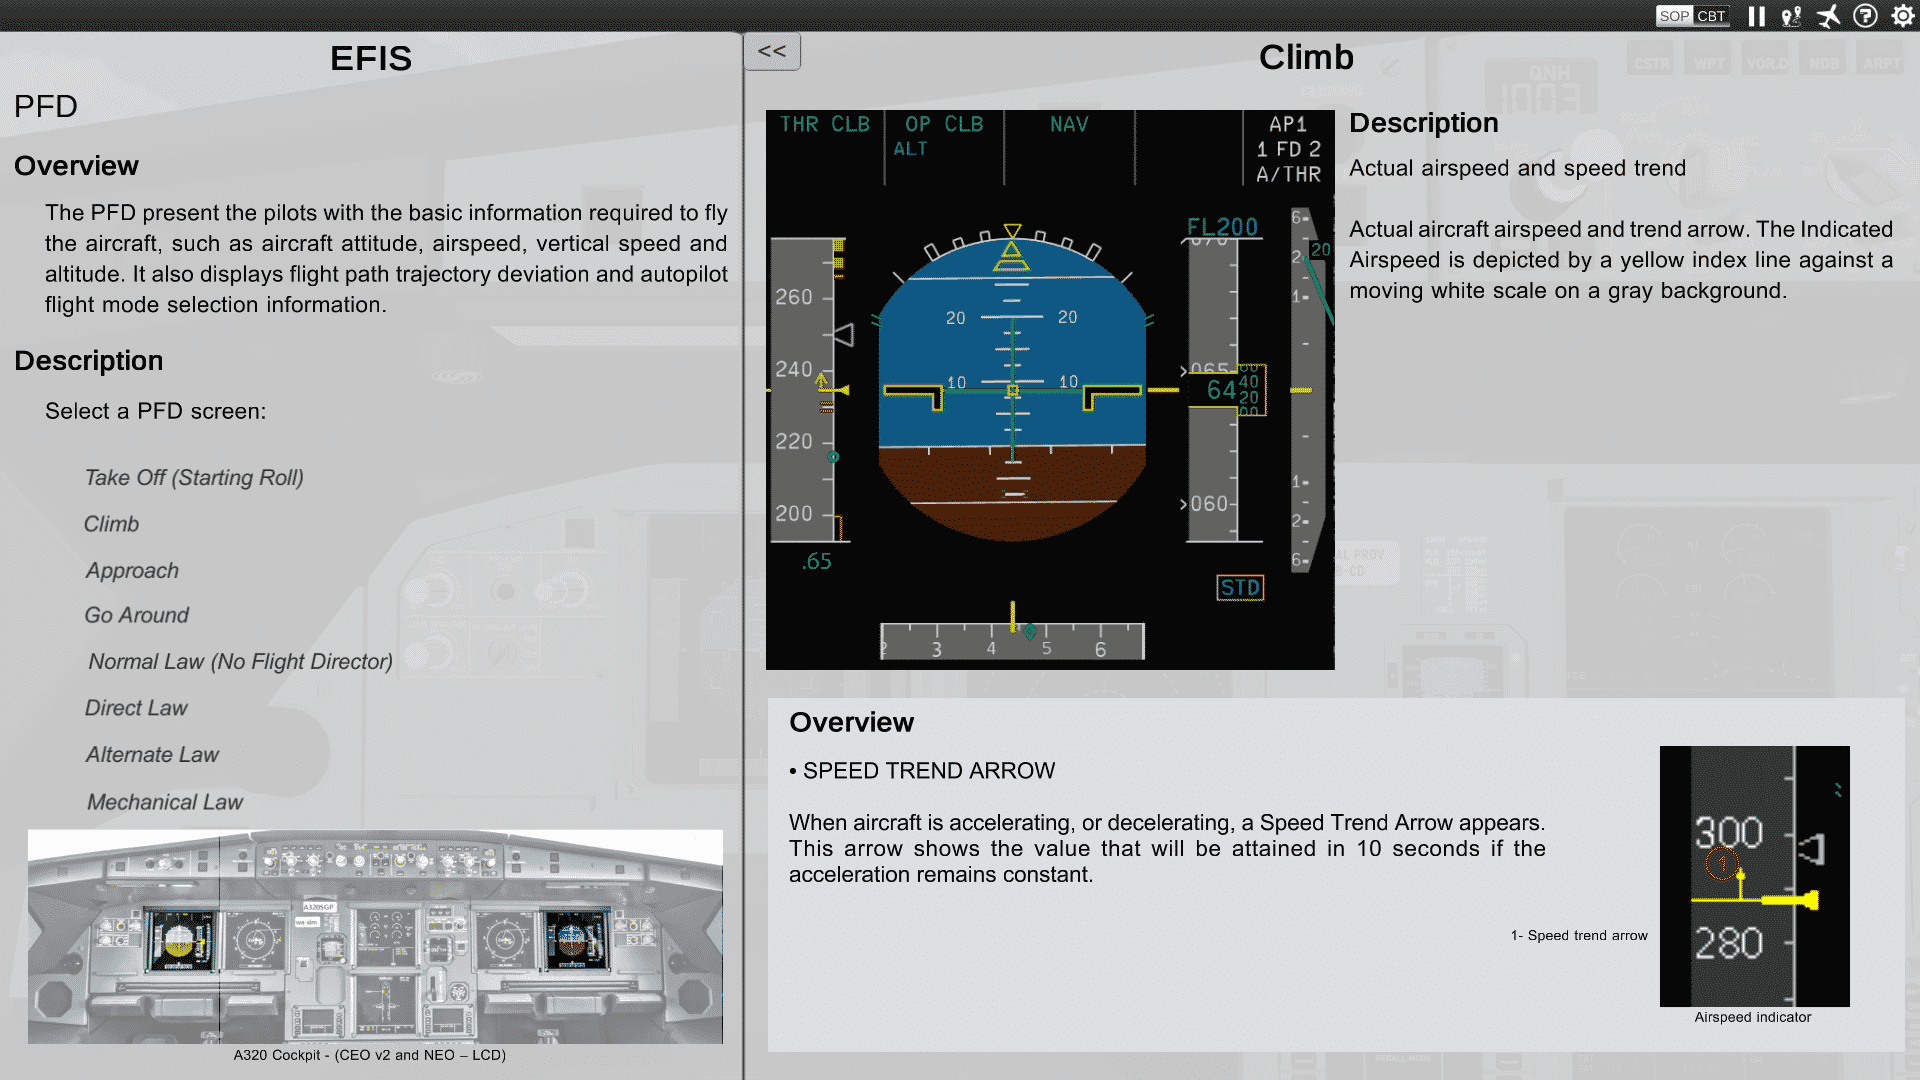Switch mode to CBT
The width and height of the screenshot is (1920, 1080).
[x=1711, y=16]
